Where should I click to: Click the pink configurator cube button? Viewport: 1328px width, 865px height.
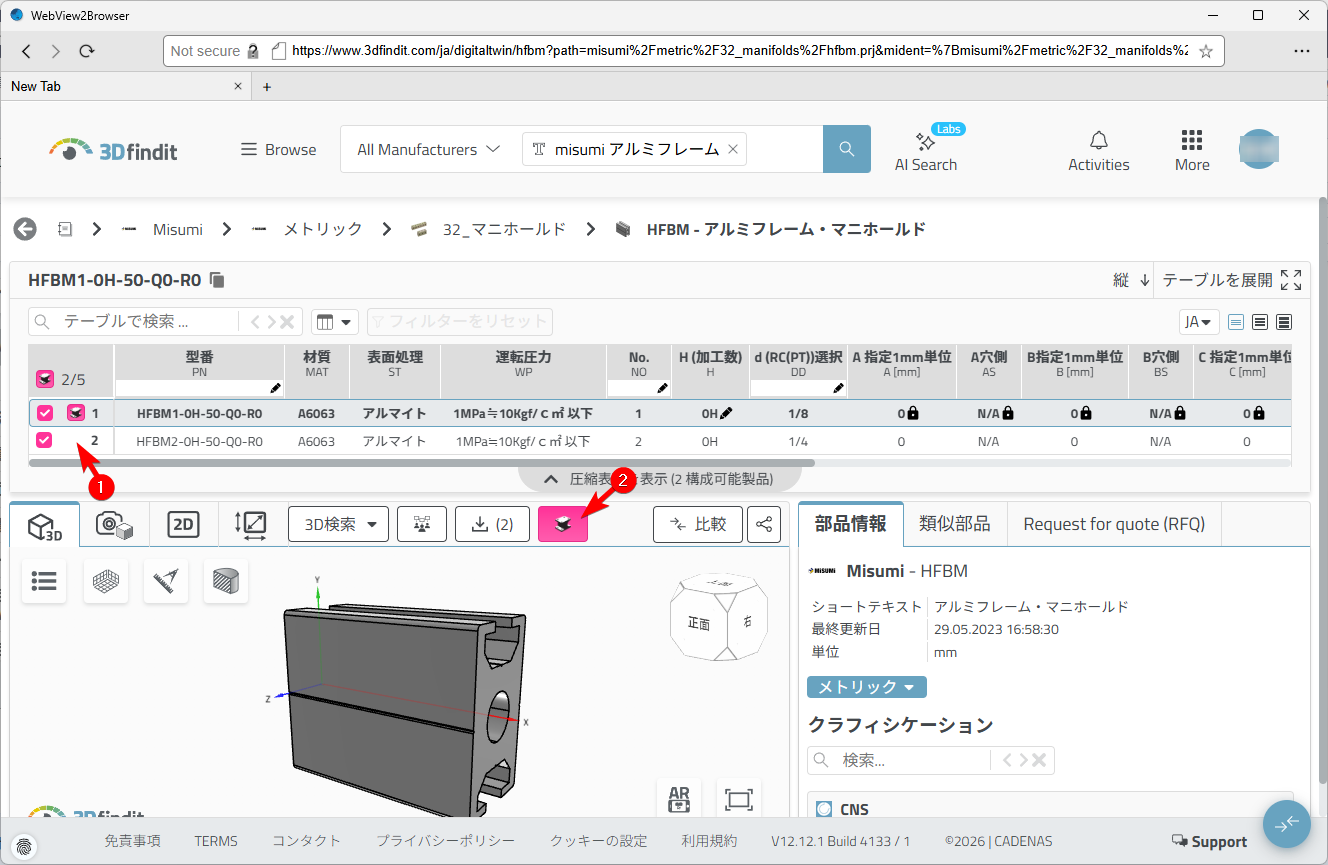(563, 524)
